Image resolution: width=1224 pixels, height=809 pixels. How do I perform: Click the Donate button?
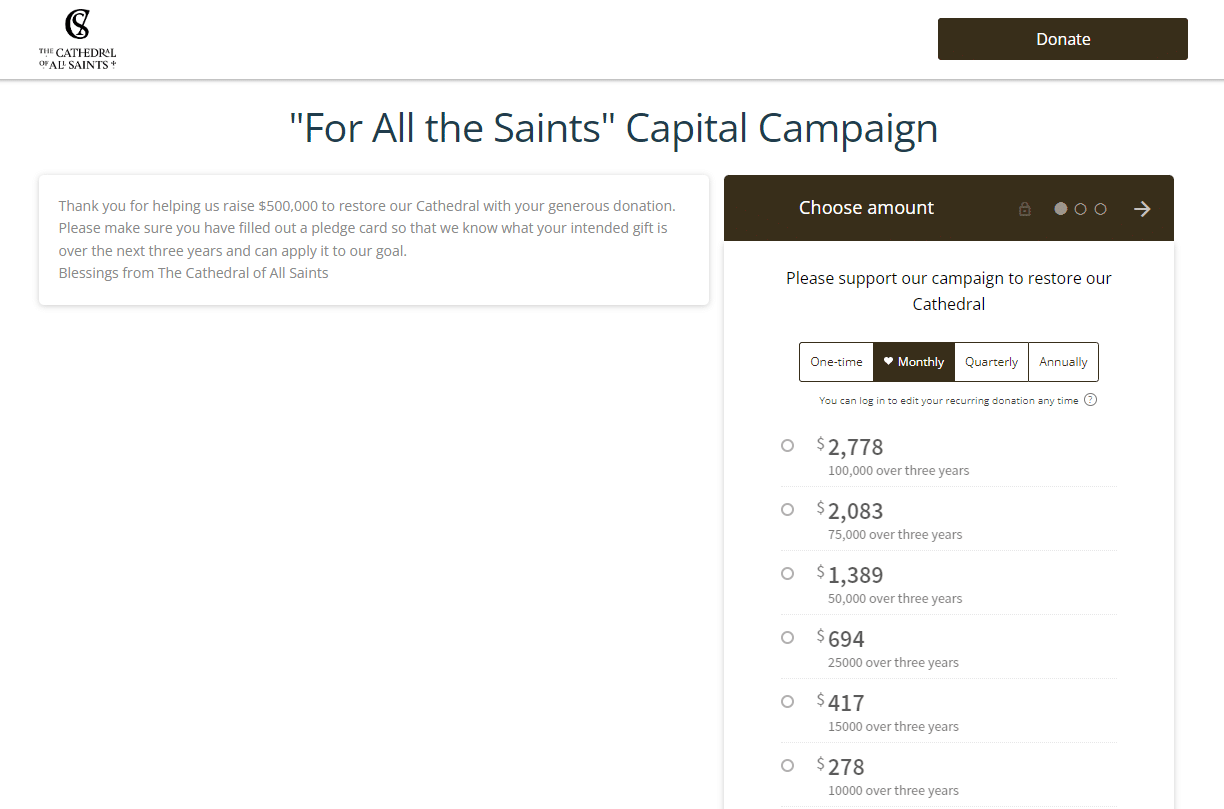[x=1062, y=38]
